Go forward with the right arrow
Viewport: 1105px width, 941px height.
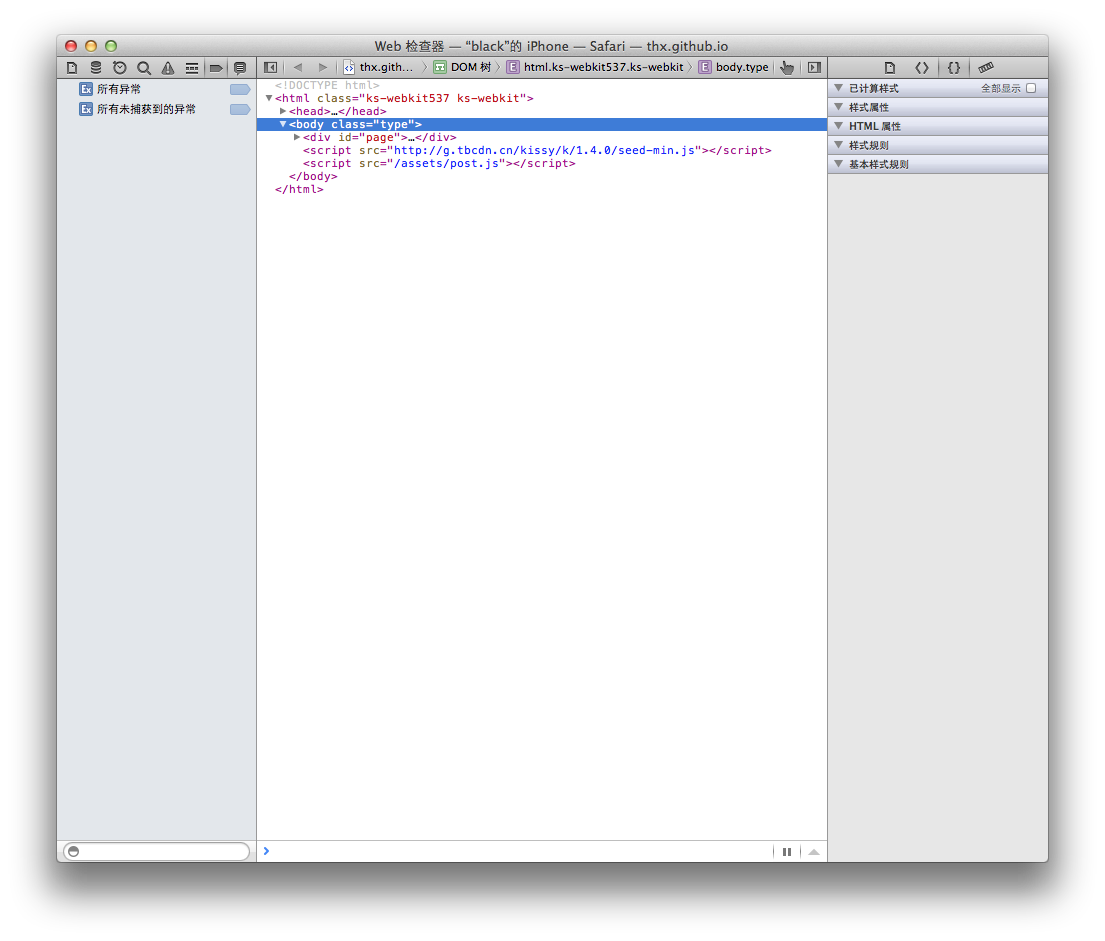click(323, 68)
